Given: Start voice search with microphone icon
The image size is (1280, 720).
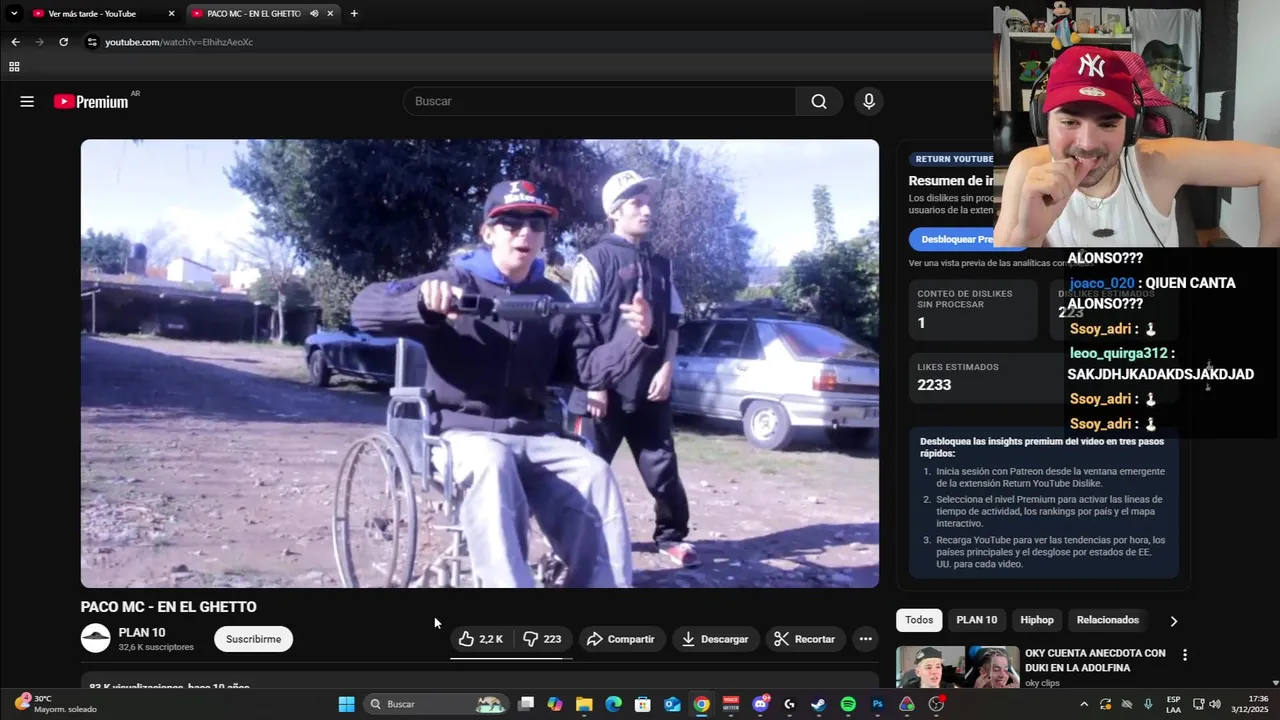Looking at the screenshot, I should click(x=868, y=101).
